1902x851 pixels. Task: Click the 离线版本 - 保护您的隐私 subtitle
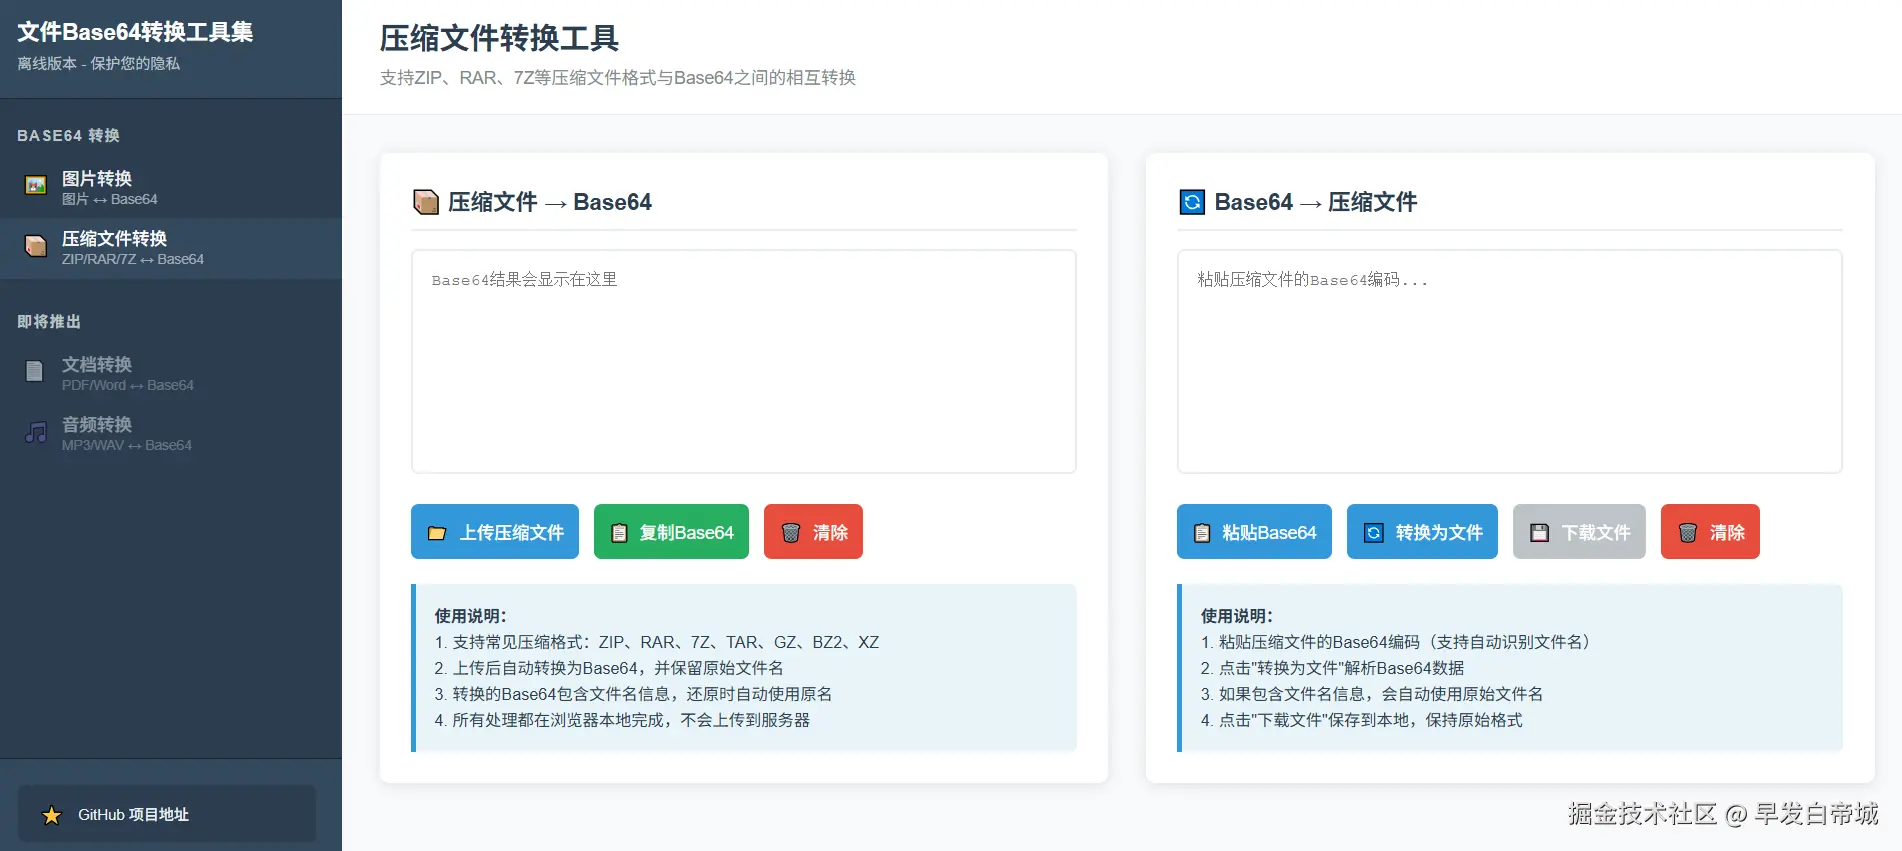coord(98,64)
